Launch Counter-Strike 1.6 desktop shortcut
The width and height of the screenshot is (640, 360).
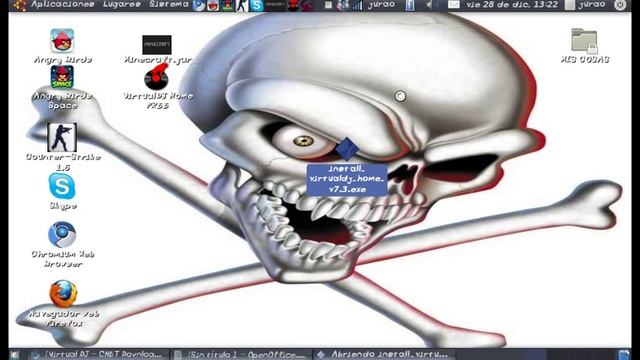[x=62, y=138]
